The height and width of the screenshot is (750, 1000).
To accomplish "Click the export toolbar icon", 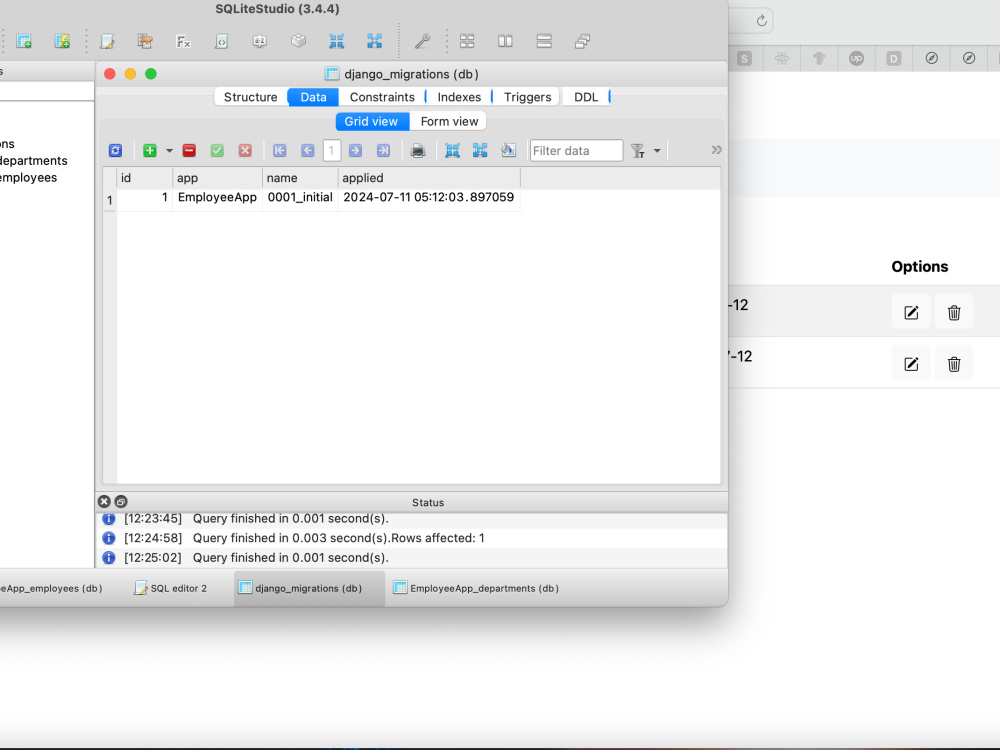I will click(374, 41).
